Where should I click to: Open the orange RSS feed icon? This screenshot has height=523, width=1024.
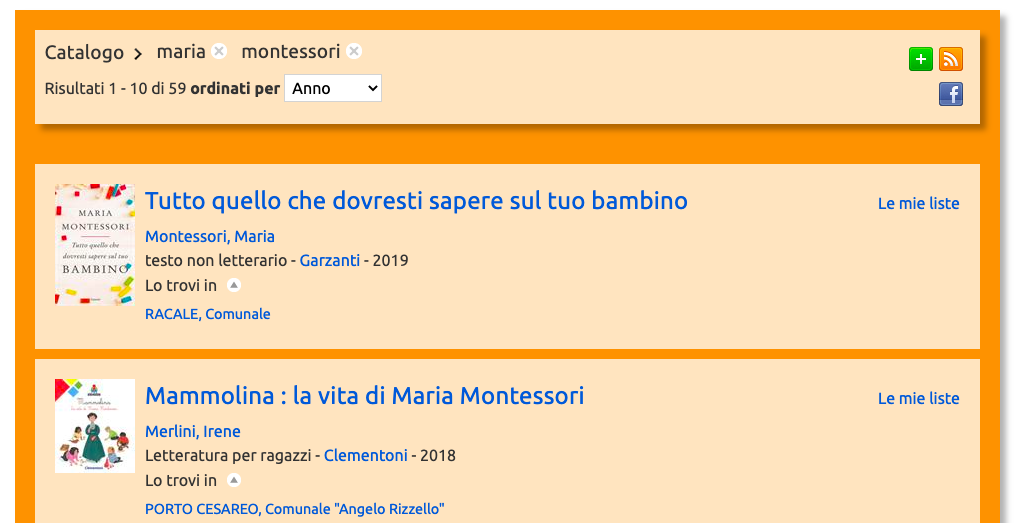[x=951, y=59]
